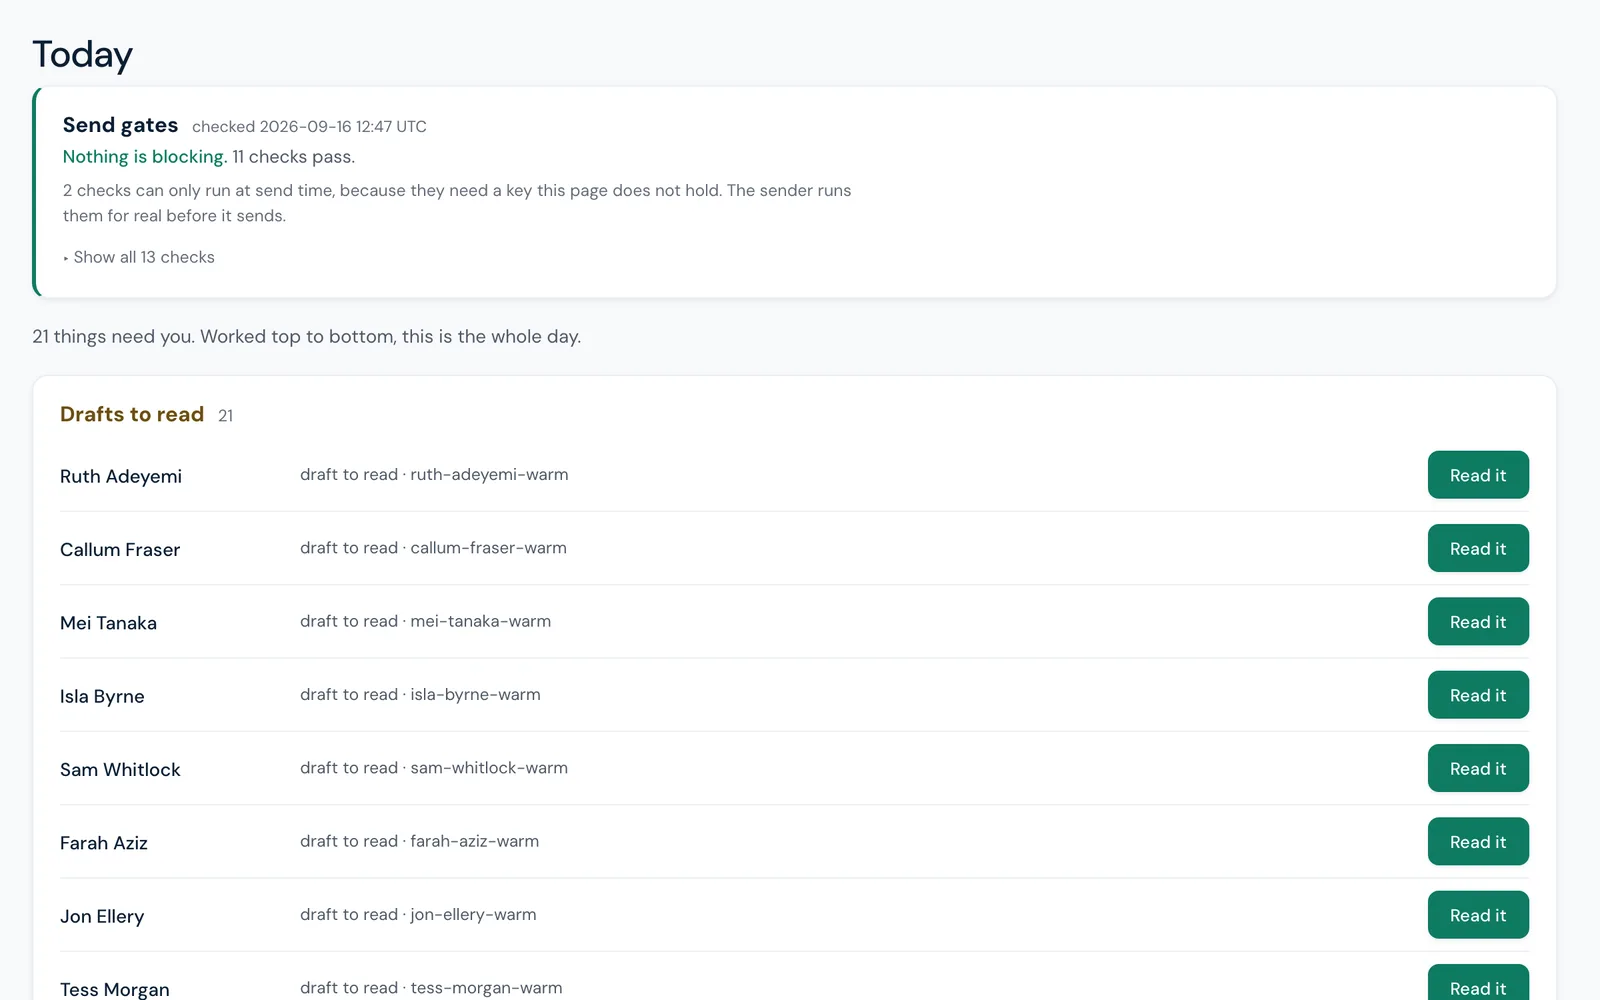Click the 'Send gates' heading
Image resolution: width=1600 pixels, height=1000 pixels.
tap(120, 125)
